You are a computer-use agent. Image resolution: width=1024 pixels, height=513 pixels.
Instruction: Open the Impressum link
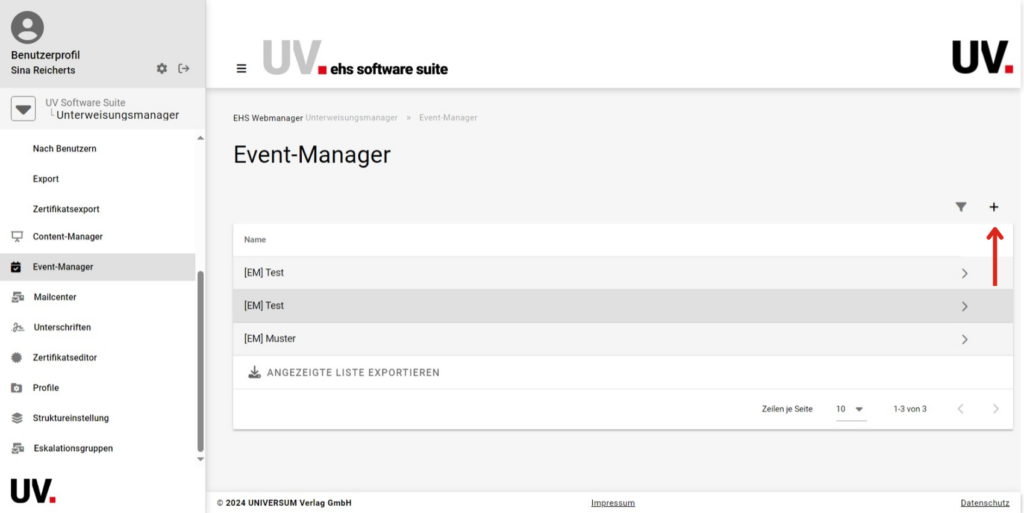pyautogui.click(x=612, y=503)
